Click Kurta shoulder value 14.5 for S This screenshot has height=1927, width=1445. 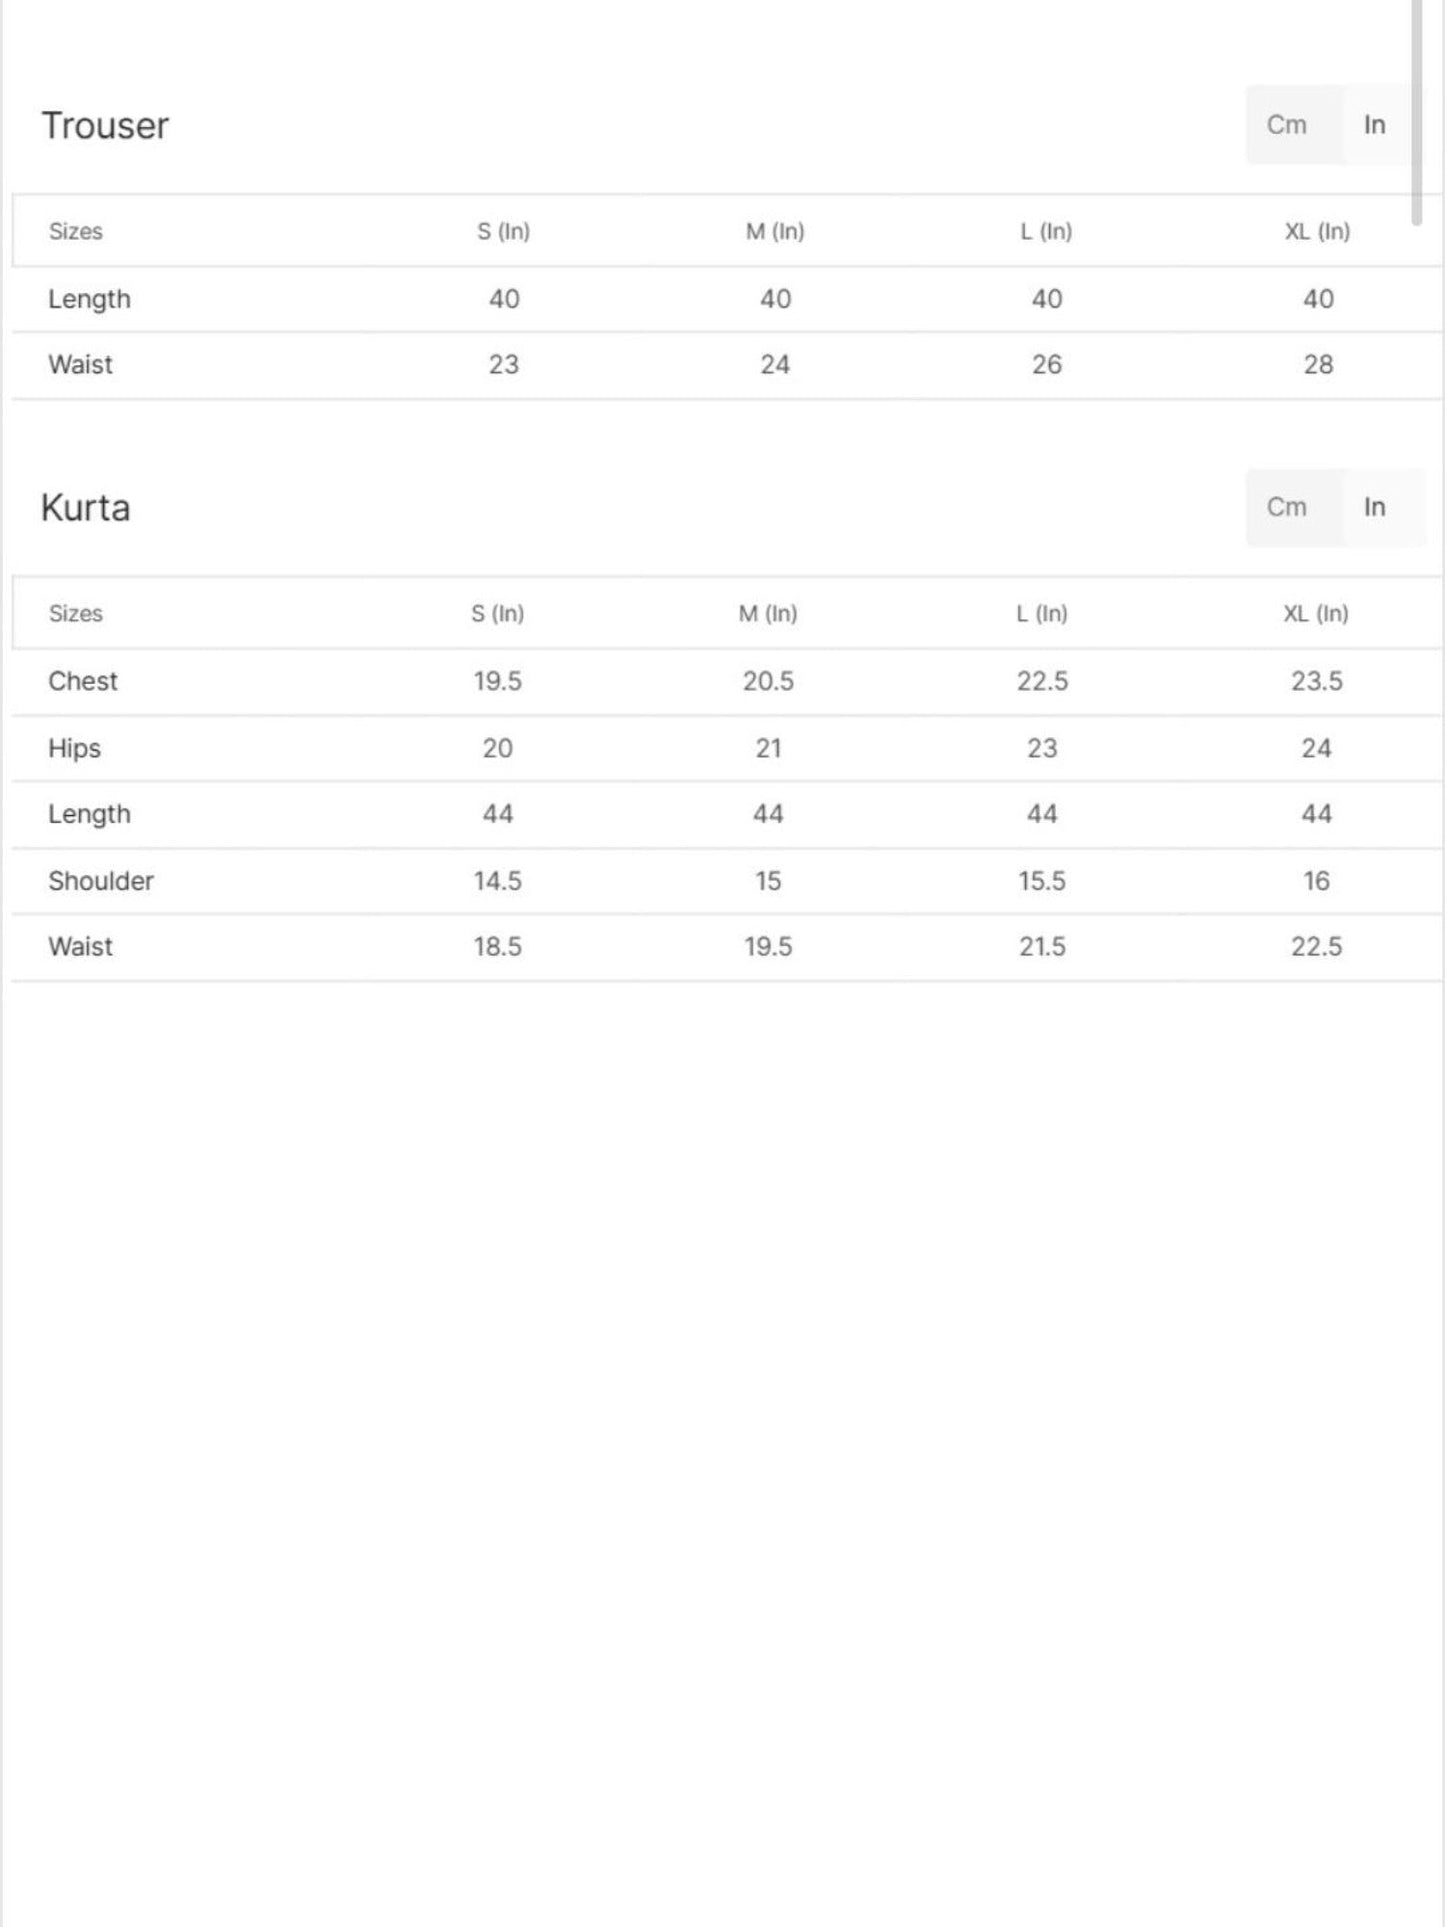pos(497,881)
